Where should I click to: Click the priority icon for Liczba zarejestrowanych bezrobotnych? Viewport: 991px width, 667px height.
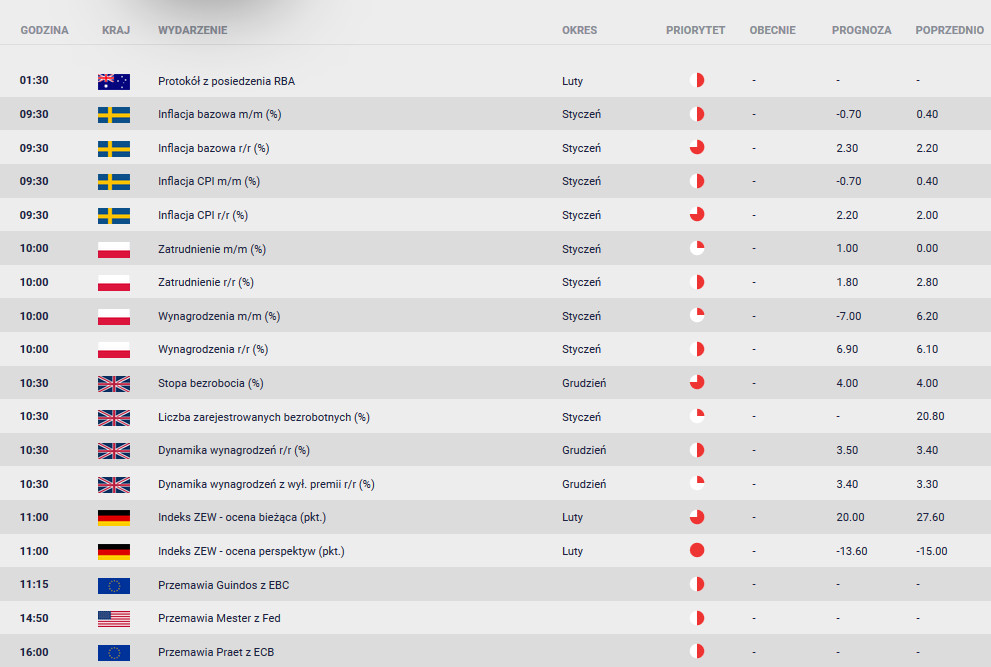point(696,416)
